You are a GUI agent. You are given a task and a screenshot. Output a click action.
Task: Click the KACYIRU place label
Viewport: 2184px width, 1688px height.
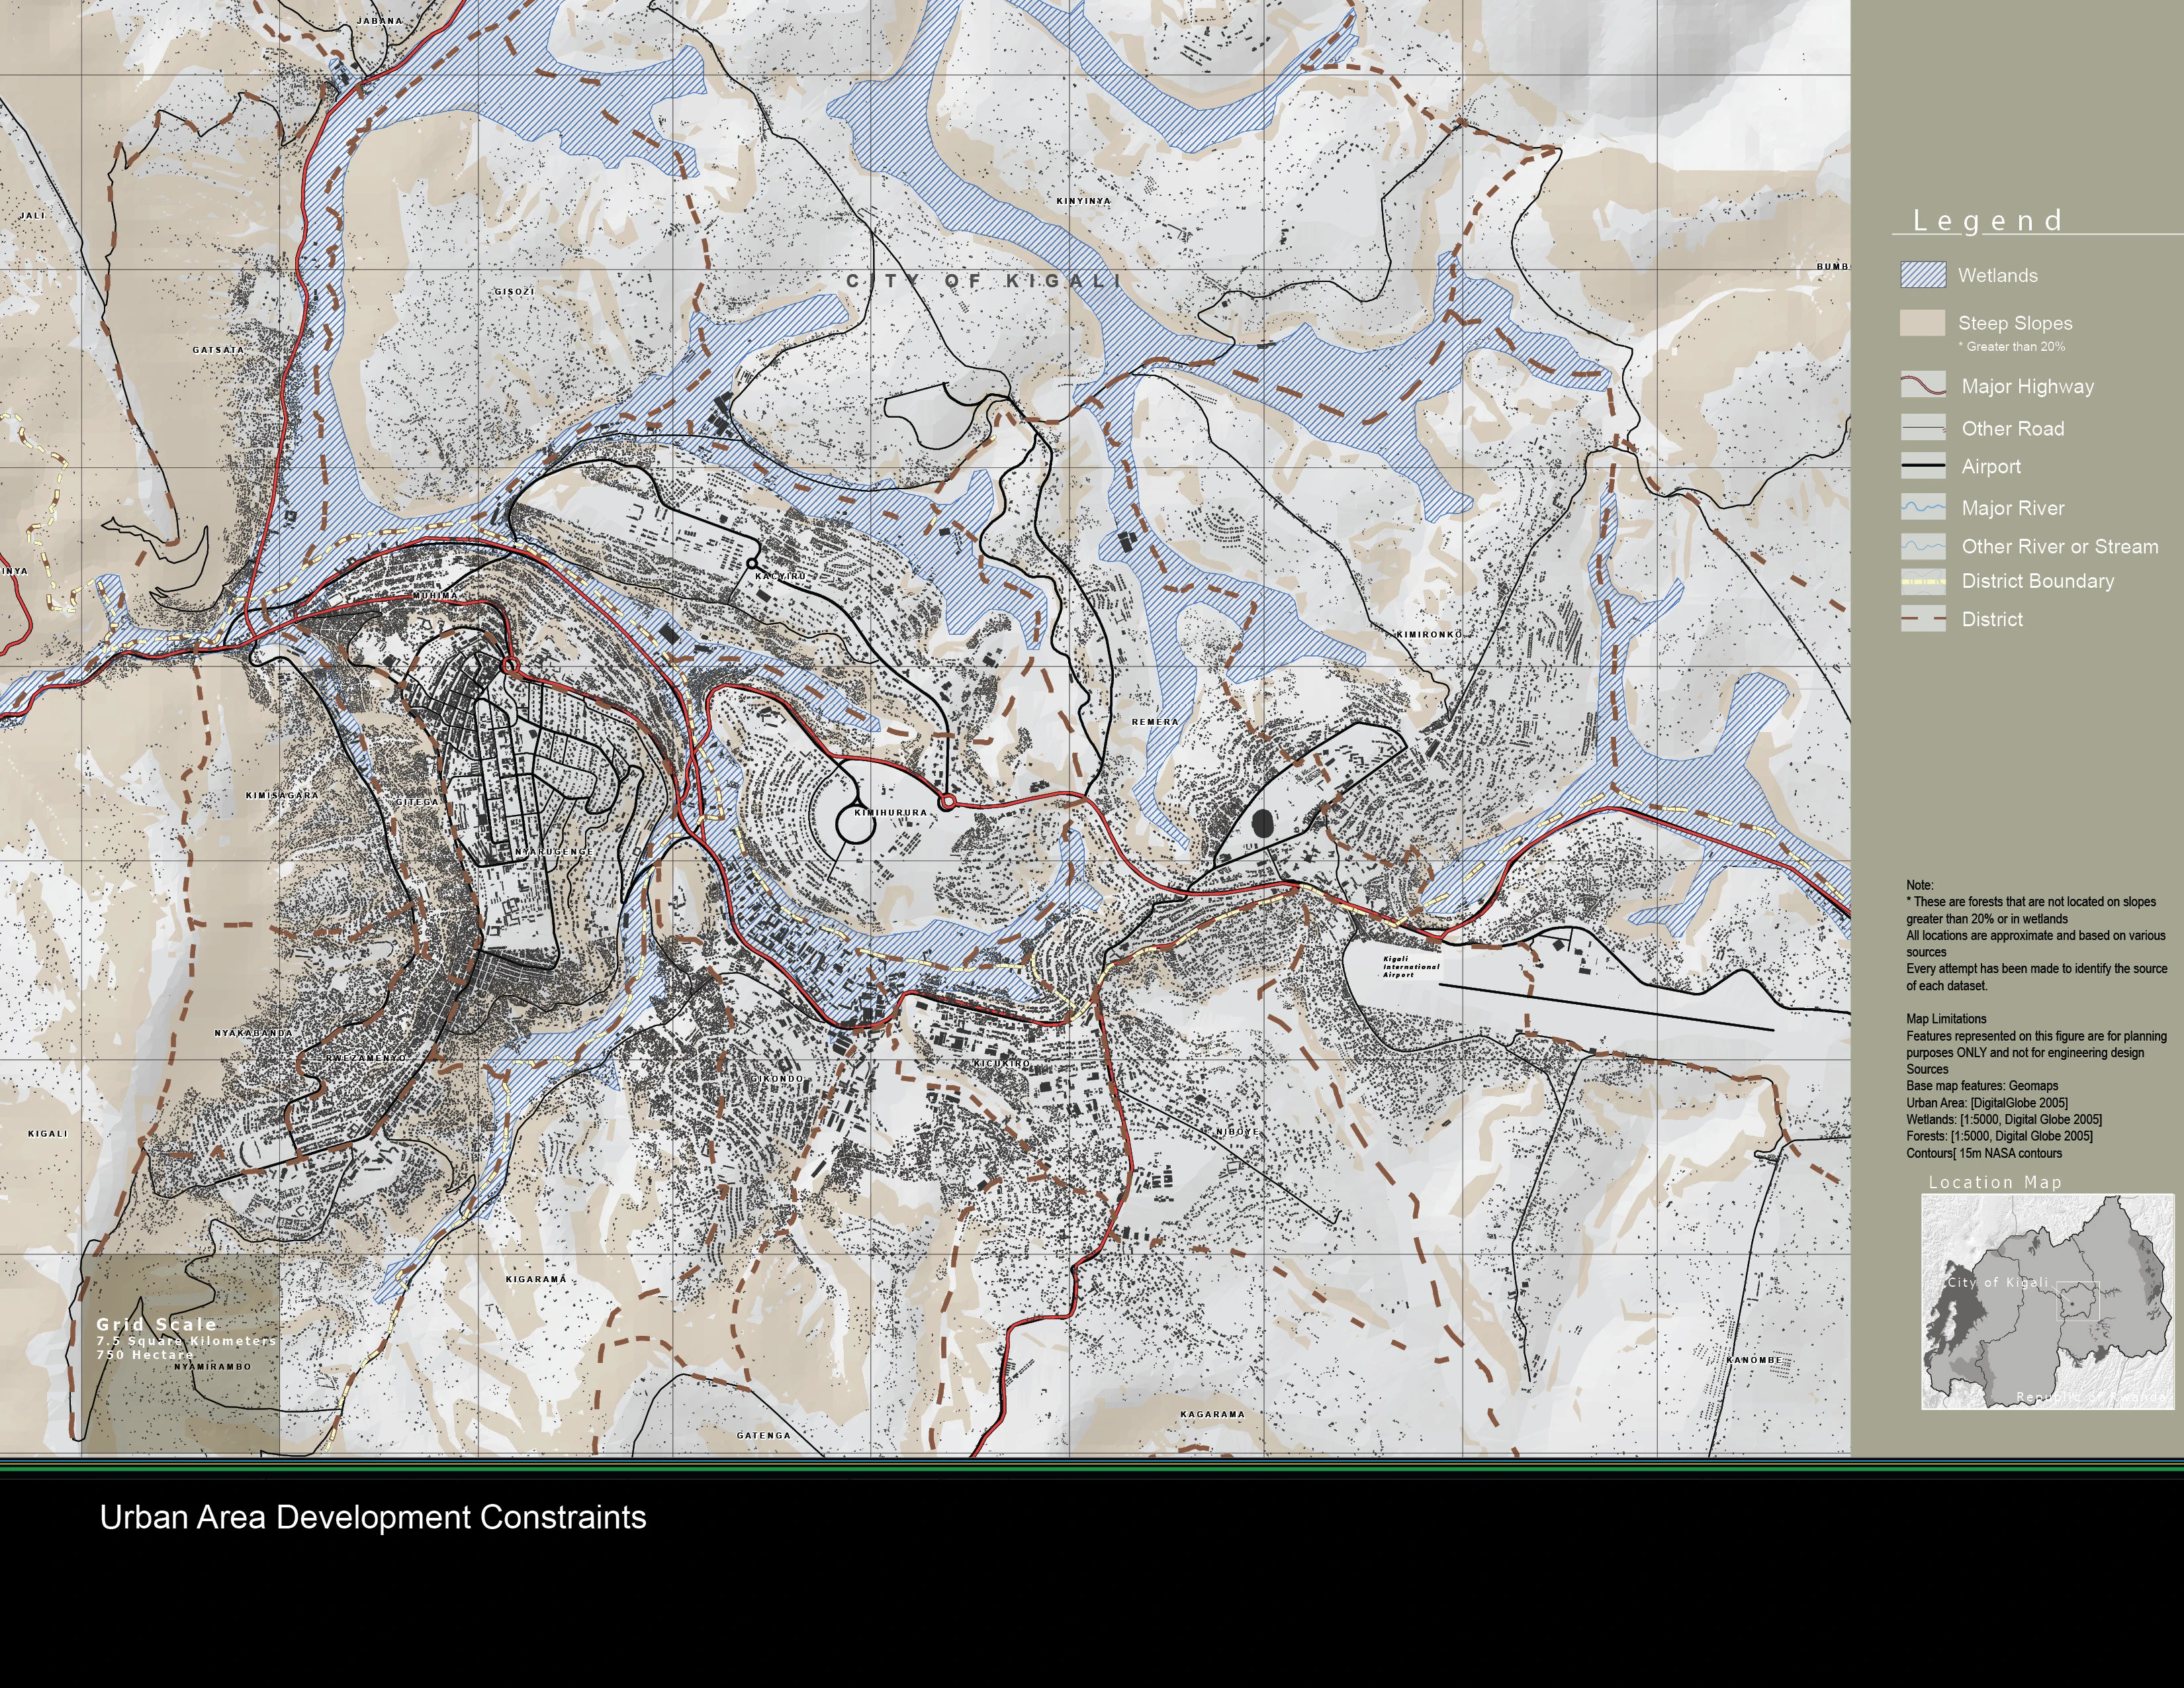[x=780, y=577]
